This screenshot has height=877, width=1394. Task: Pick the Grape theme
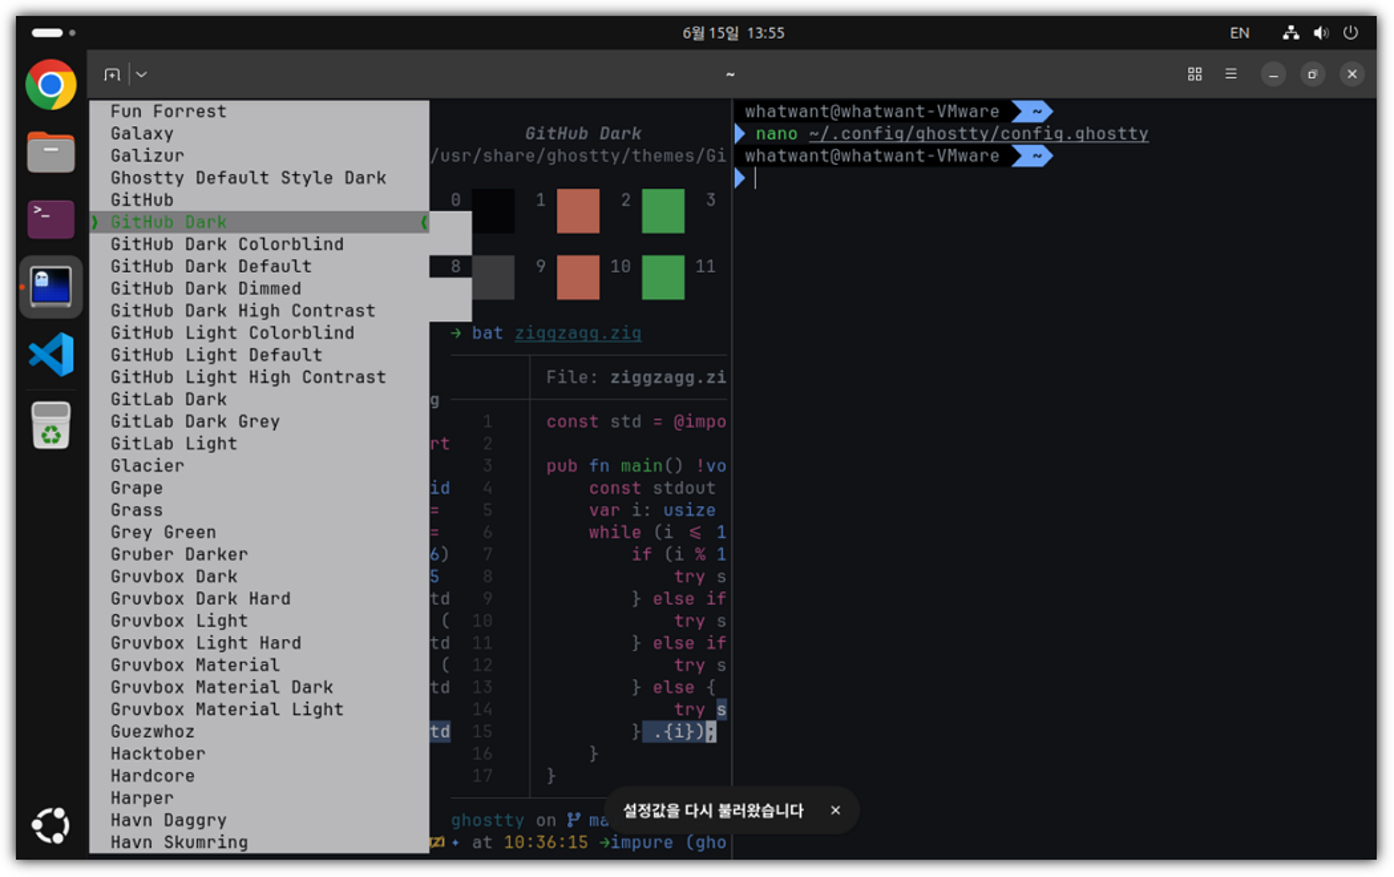point(259,487)
